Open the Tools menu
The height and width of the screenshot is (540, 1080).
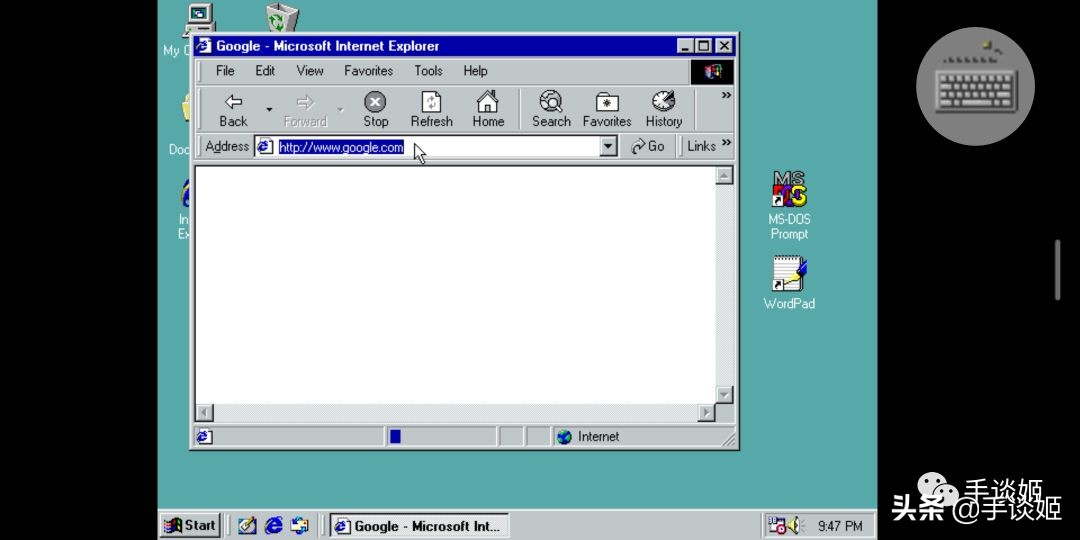point(428,71)
